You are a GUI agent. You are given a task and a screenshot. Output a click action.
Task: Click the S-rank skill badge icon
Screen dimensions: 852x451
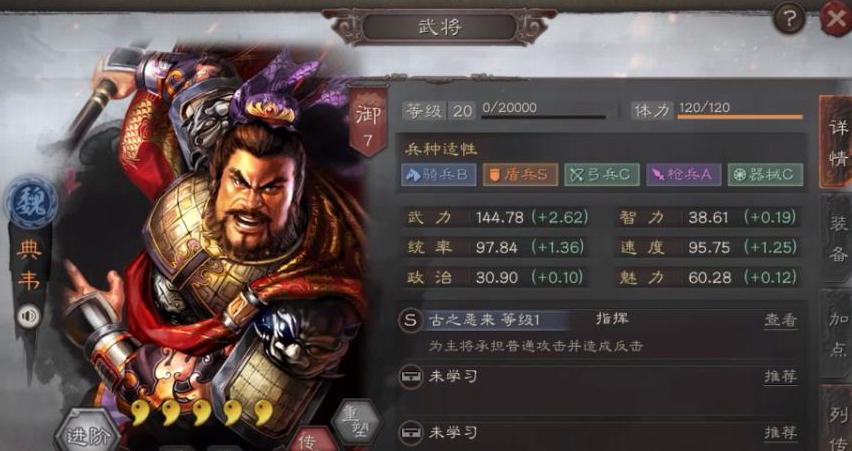coord(410,321)
